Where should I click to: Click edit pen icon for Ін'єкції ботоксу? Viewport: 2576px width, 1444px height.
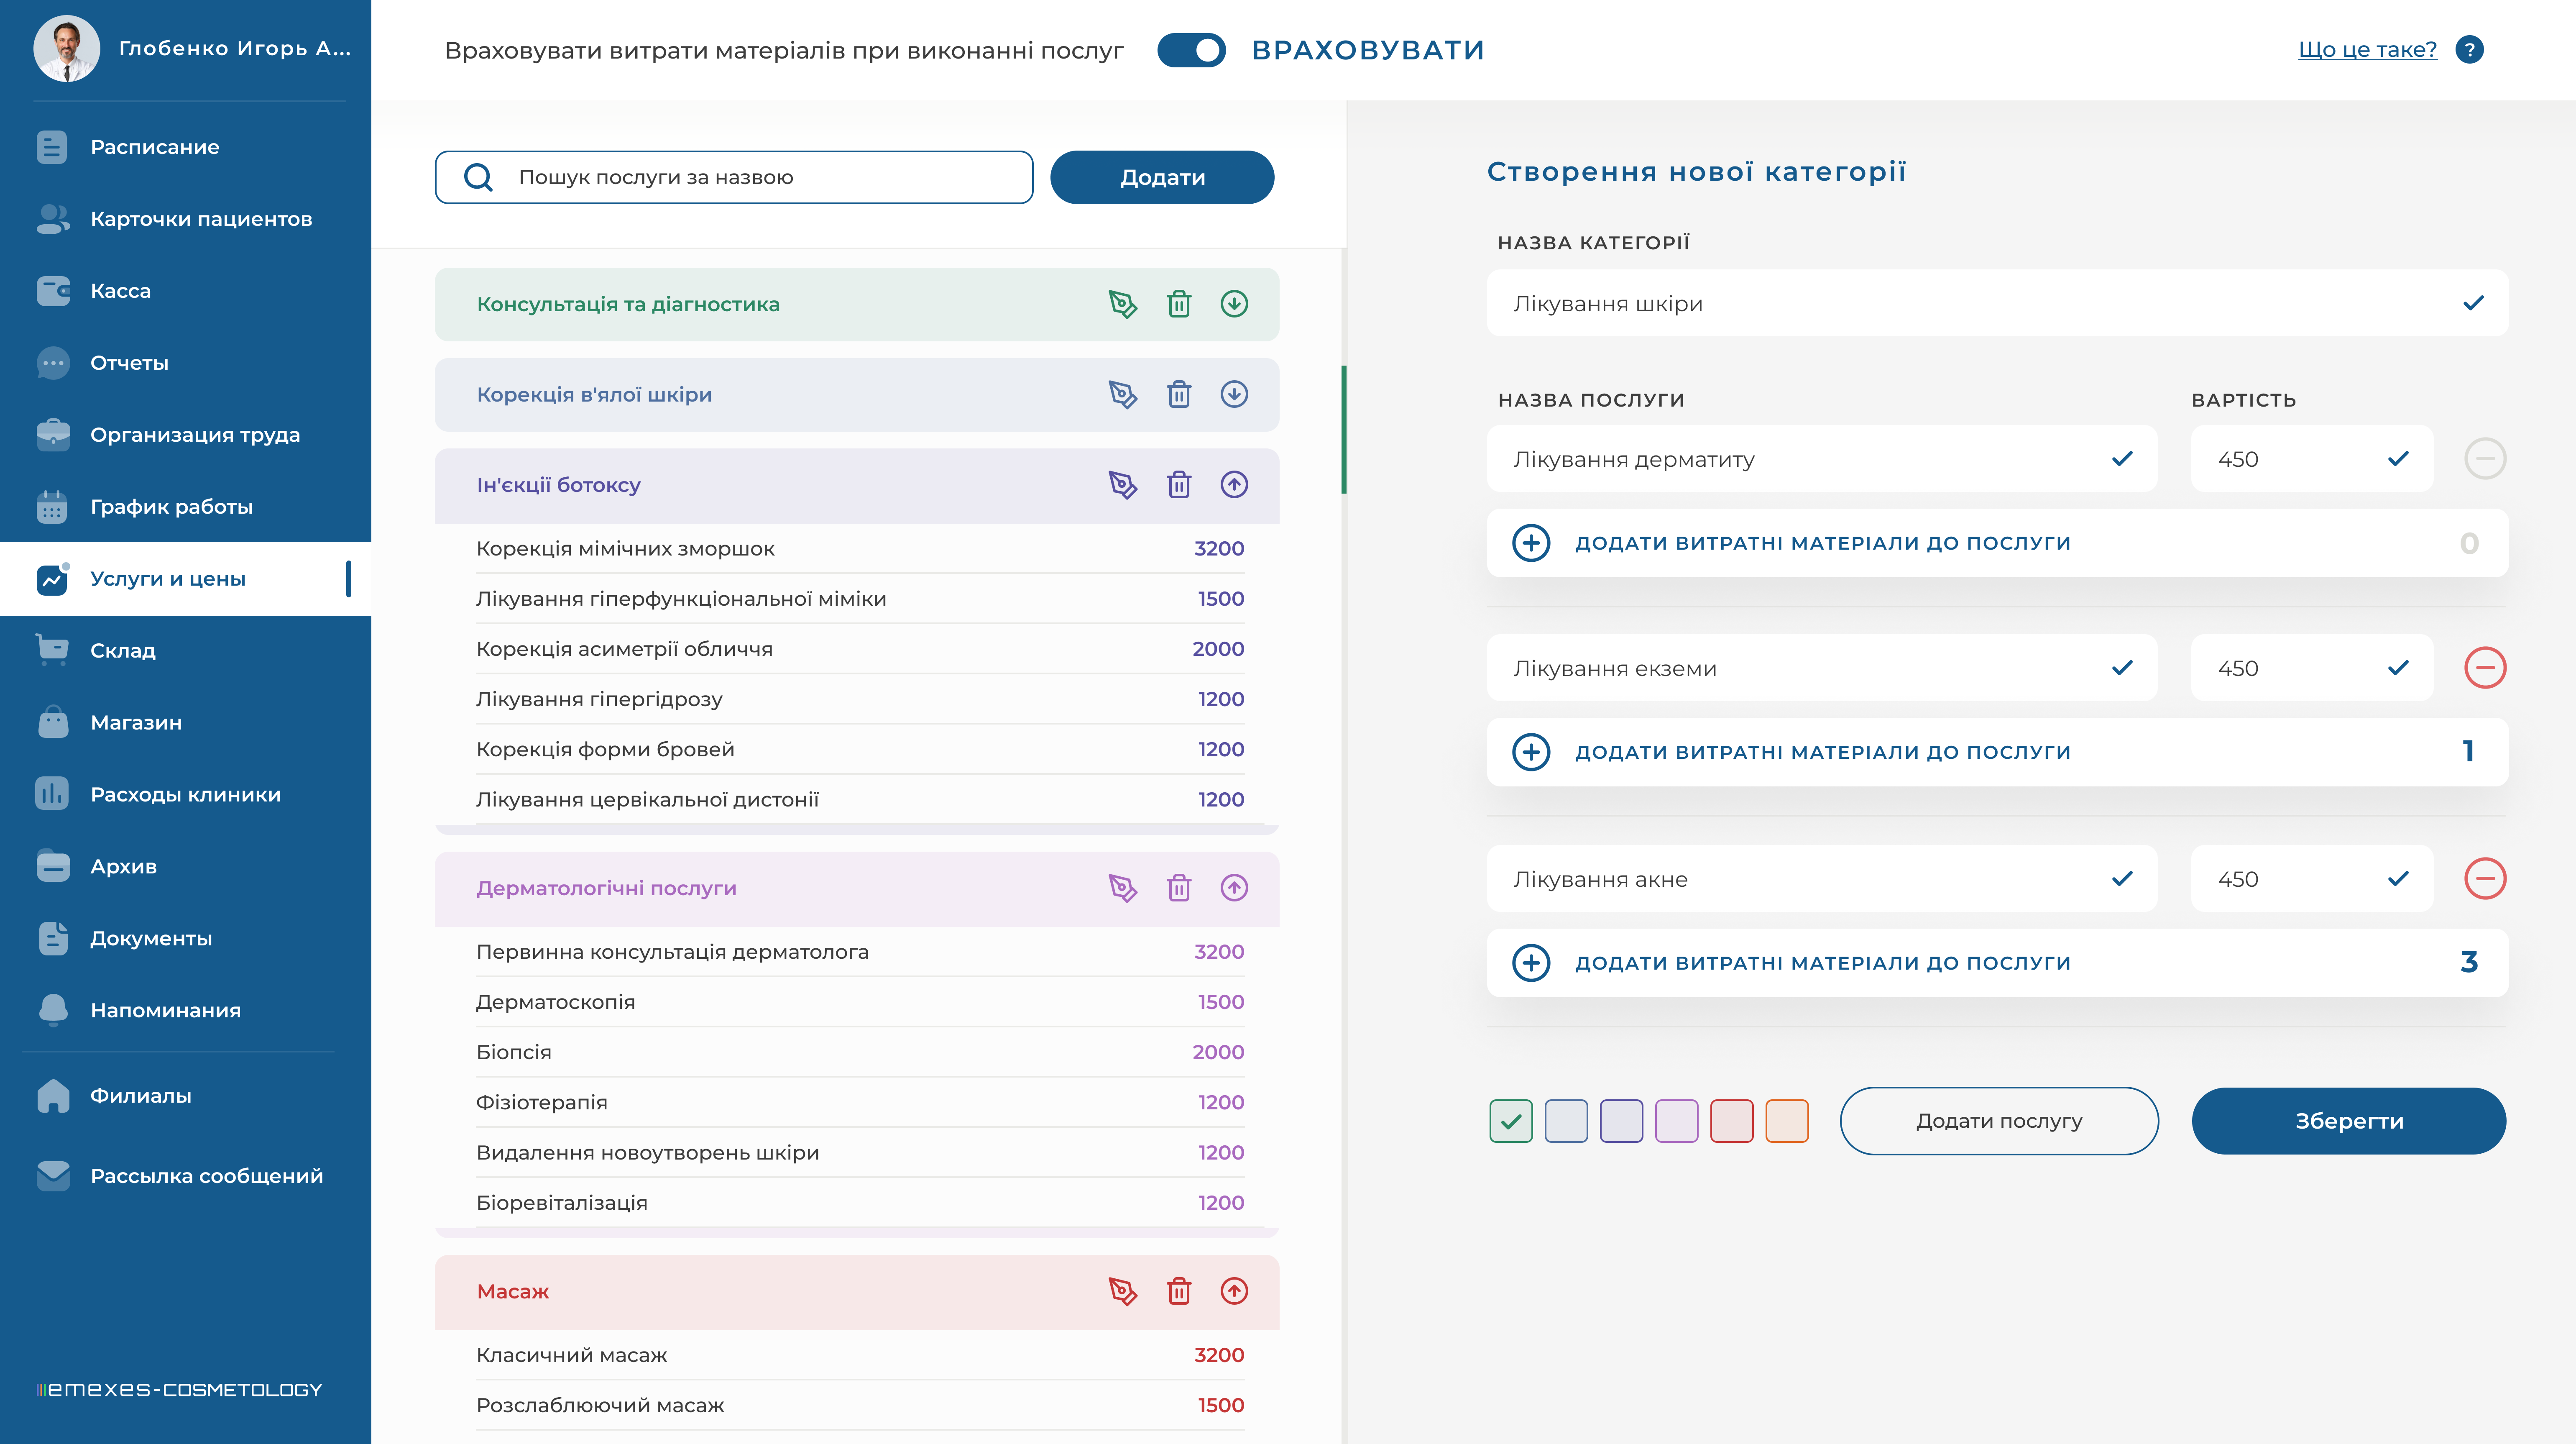pyautogui.click(x=1122, y=485)
